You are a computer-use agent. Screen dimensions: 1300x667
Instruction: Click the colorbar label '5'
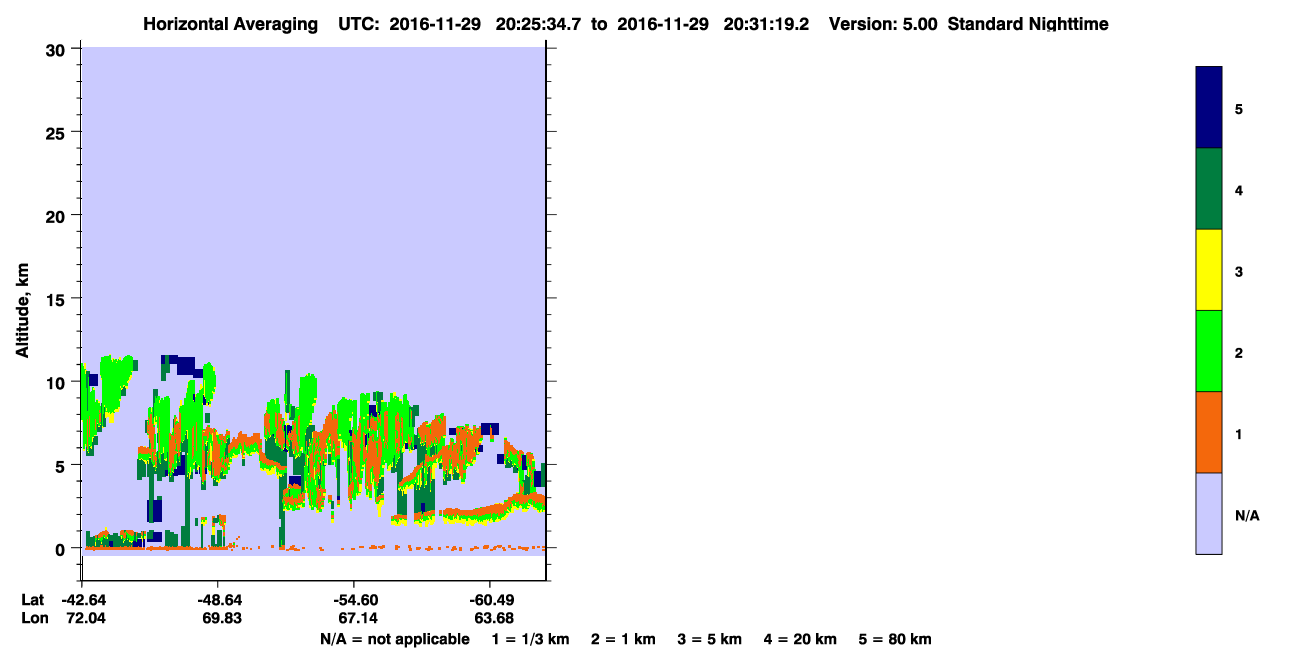pyautogui.click(x=1239, y=109)
